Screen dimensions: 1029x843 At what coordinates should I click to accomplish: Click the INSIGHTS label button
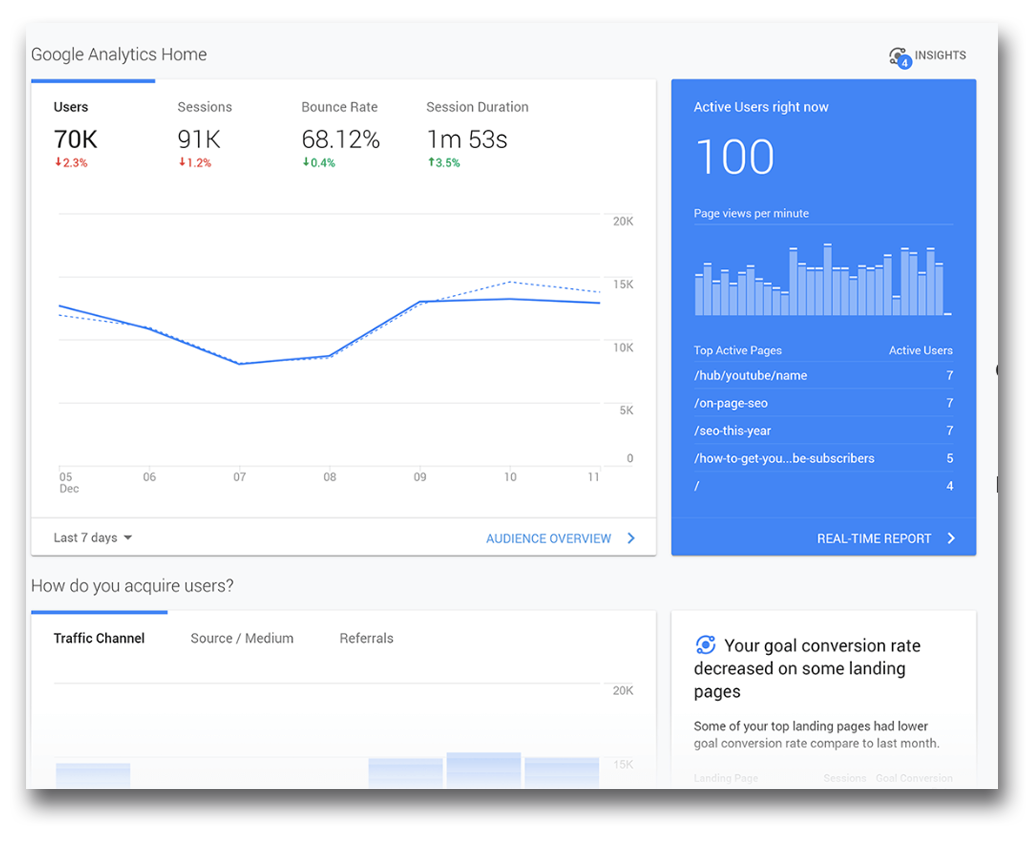tap(940, 55)
